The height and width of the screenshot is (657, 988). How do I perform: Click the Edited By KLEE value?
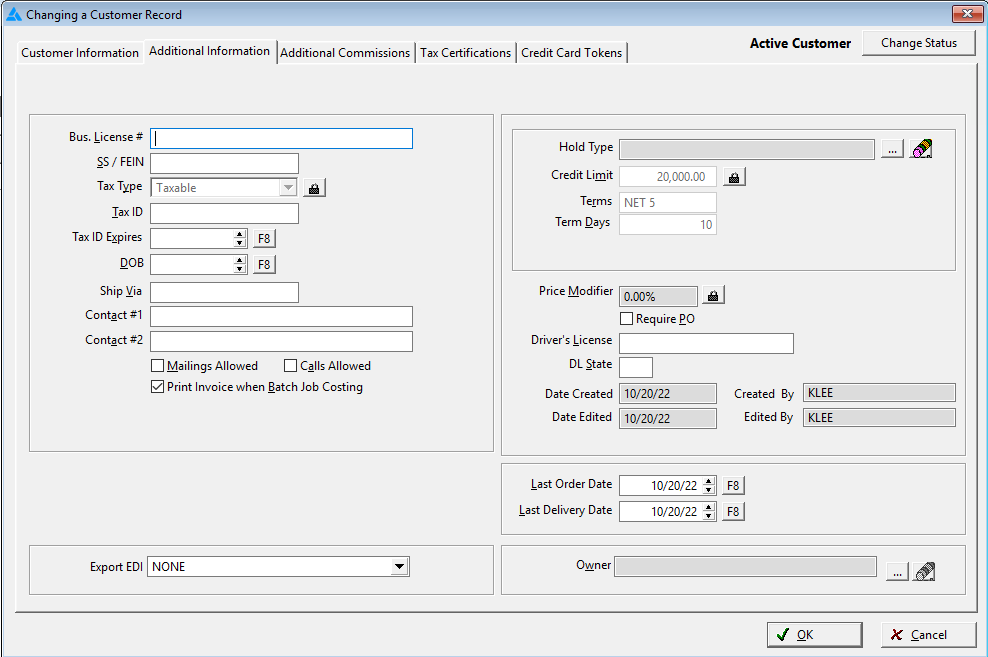point(879,418)
